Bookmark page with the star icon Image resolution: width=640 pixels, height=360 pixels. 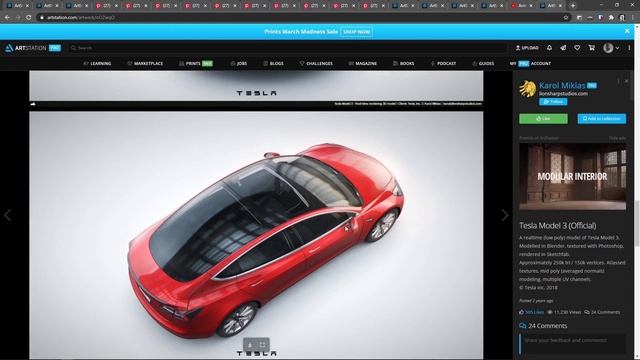[566, 18]
